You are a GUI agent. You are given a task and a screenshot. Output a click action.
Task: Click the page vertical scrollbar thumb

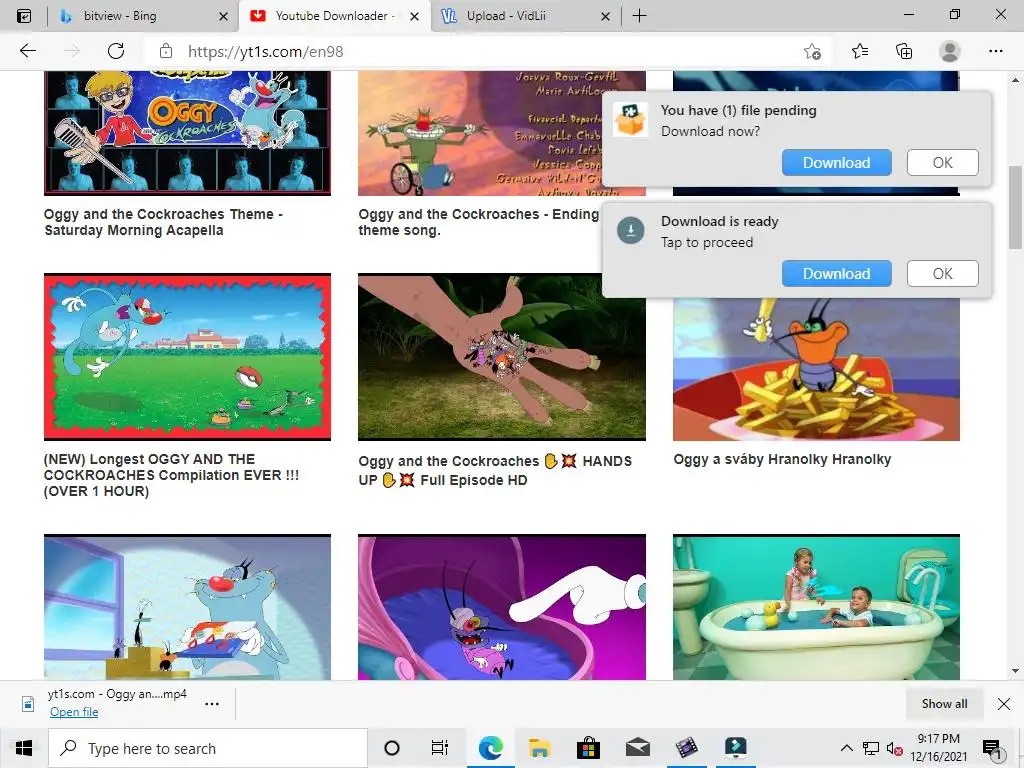[x=1015, y=208]
